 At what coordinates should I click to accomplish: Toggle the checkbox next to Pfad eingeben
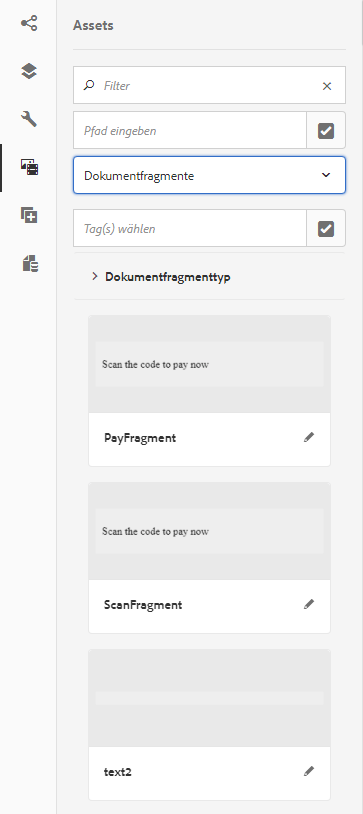(x=326, y=131)
